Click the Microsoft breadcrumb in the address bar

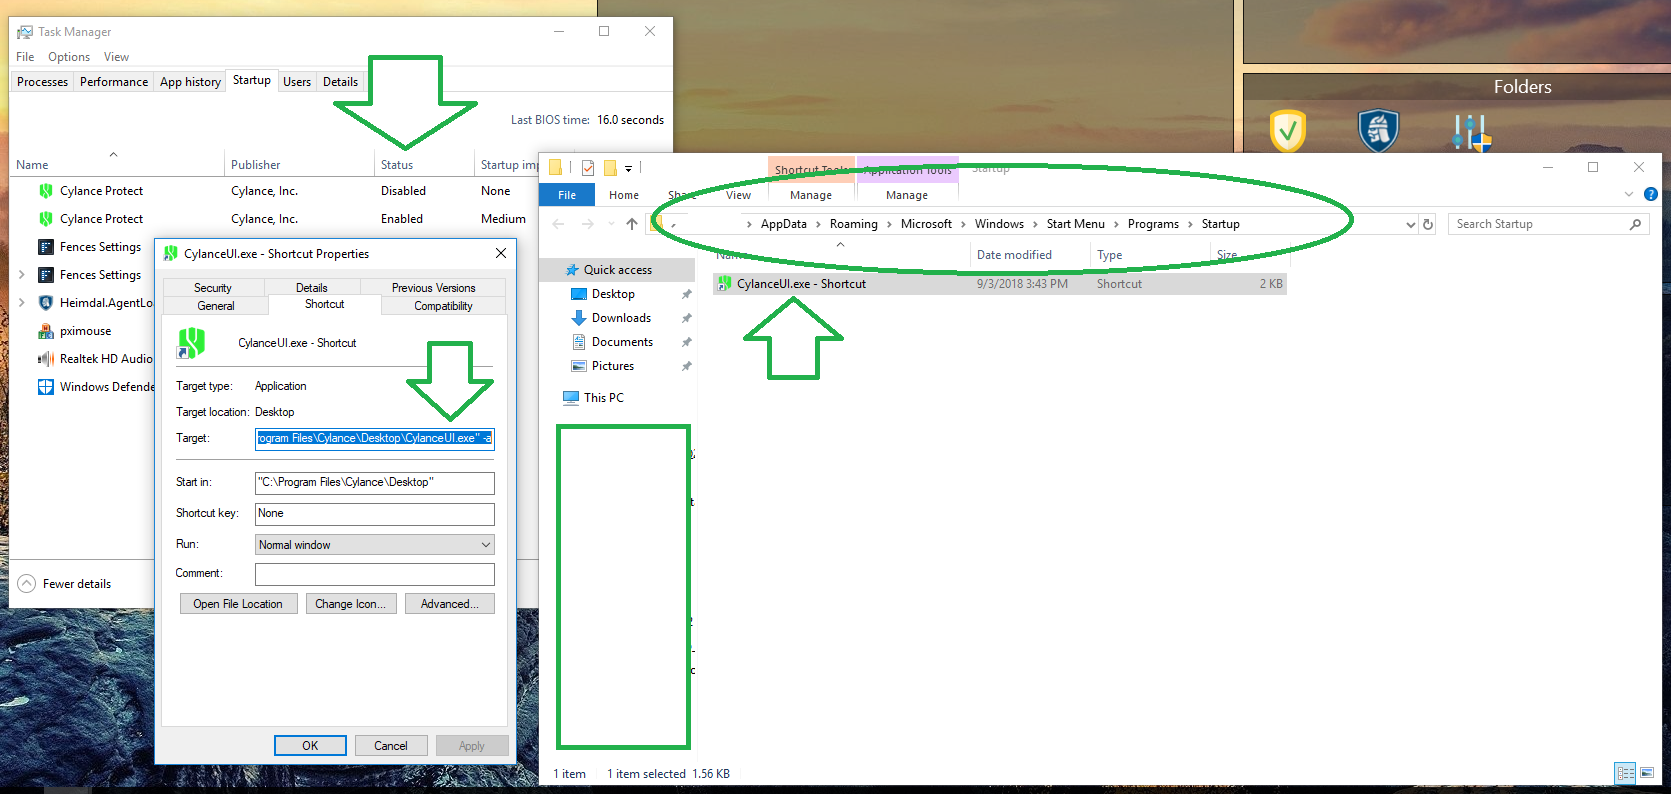click(x=926, y=224)
